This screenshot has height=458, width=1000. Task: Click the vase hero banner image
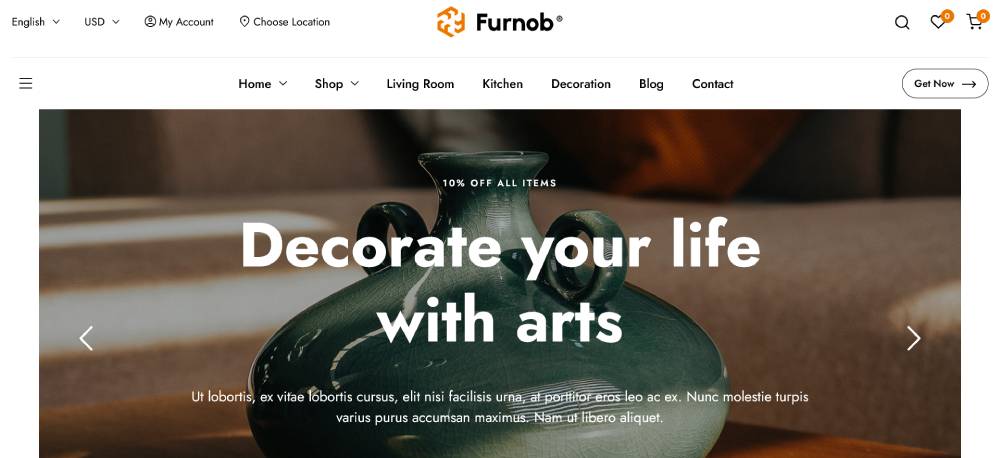coord(499,283)
